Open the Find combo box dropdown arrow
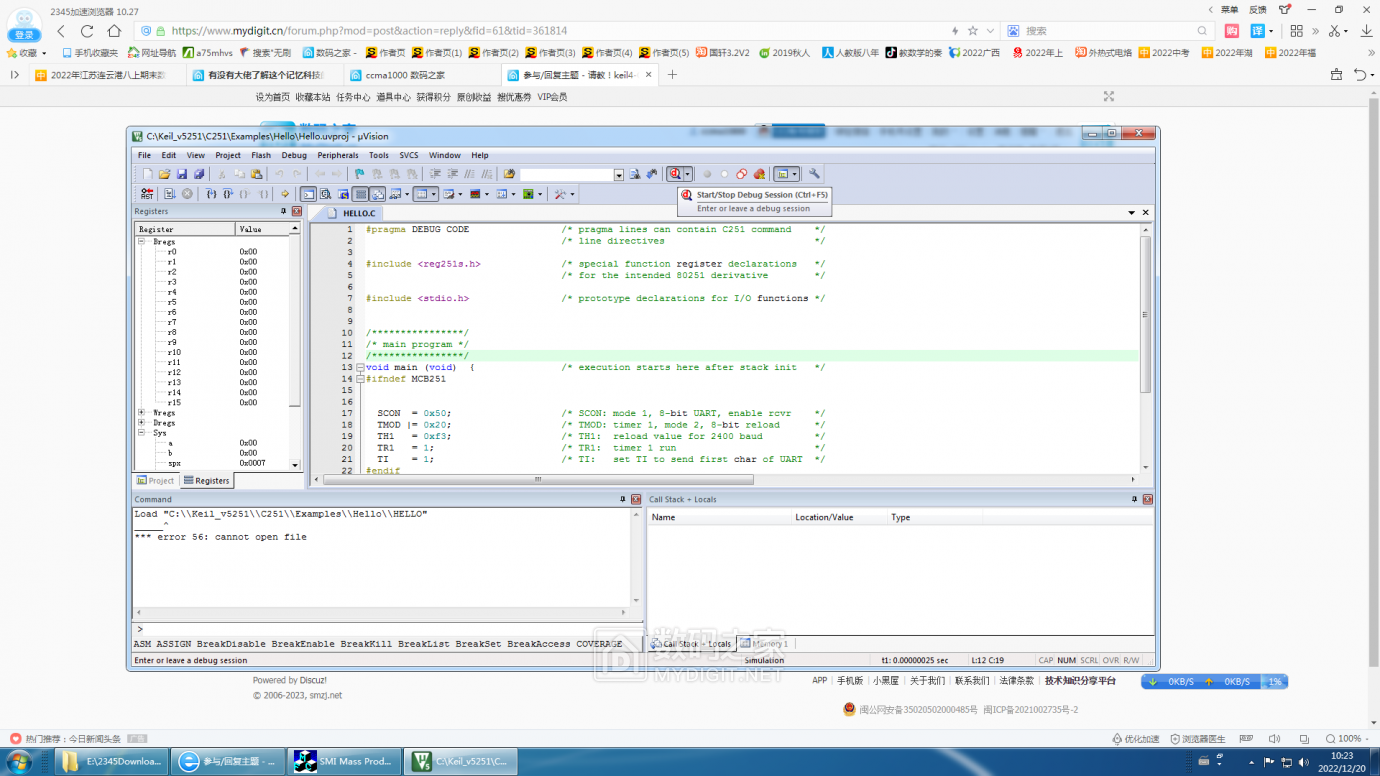Image resolution: width=1380 pixels, height=776 pixels. 619,175
